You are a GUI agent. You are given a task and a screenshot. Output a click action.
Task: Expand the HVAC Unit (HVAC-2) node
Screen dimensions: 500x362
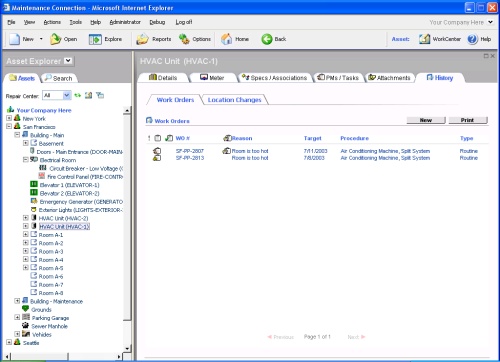pos(25,218)
